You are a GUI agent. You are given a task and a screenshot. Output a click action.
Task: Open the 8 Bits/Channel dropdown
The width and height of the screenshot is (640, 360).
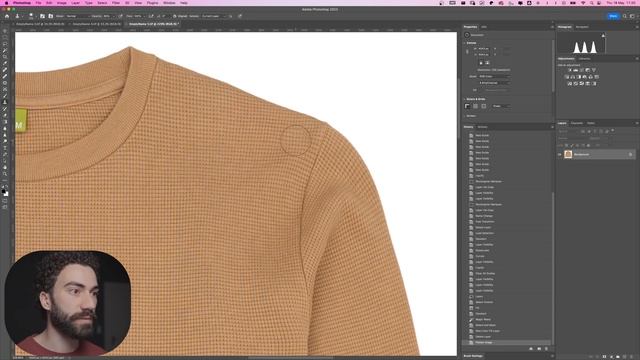494,83
